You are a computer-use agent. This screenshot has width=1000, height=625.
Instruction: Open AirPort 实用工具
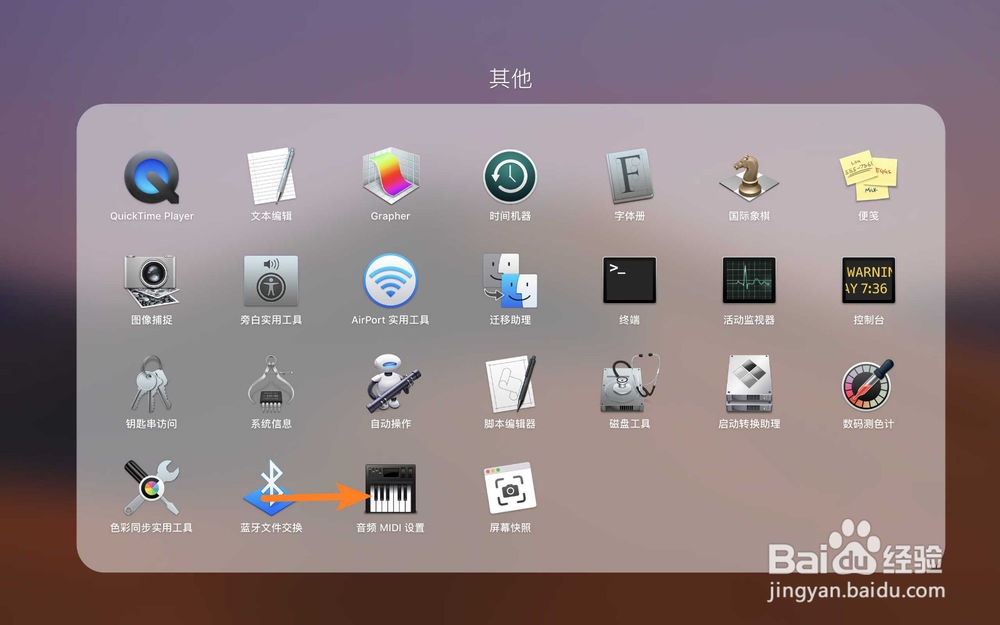390,281
